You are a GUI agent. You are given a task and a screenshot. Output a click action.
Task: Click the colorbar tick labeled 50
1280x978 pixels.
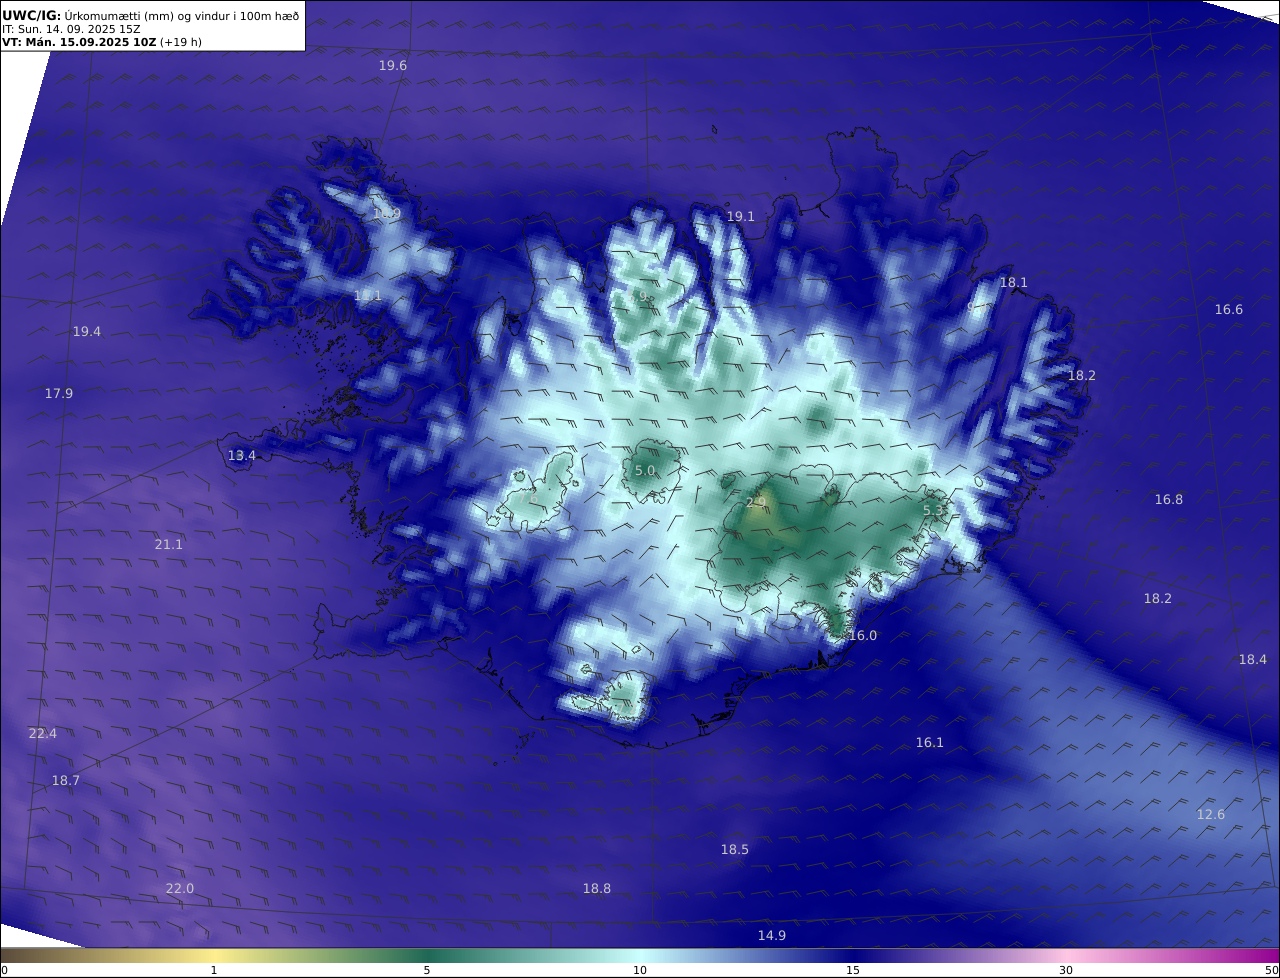click(x=1272, y=970)
